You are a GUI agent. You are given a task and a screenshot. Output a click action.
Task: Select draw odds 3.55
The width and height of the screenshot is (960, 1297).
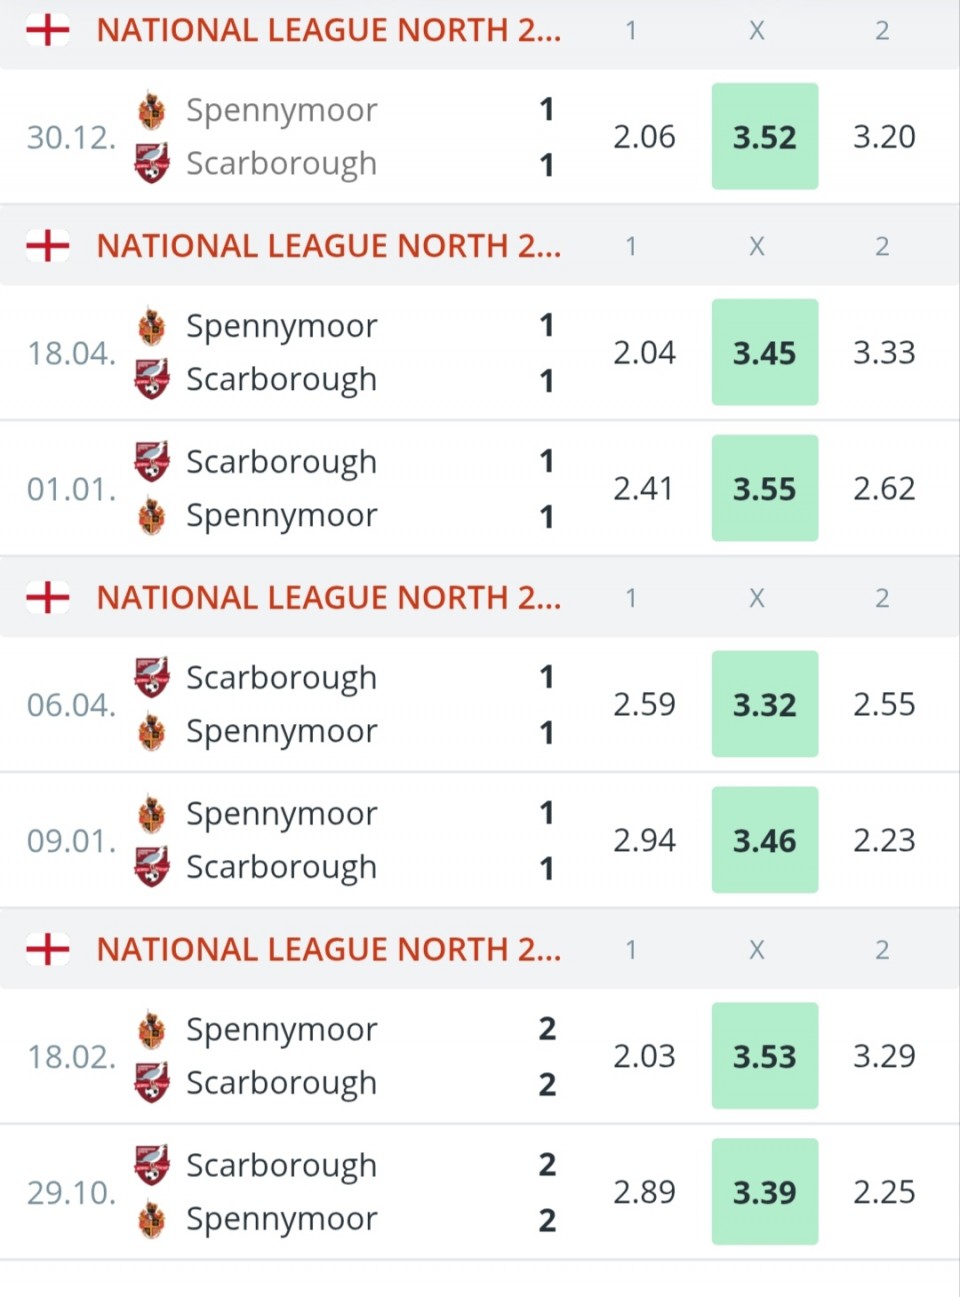click(765, 489)
